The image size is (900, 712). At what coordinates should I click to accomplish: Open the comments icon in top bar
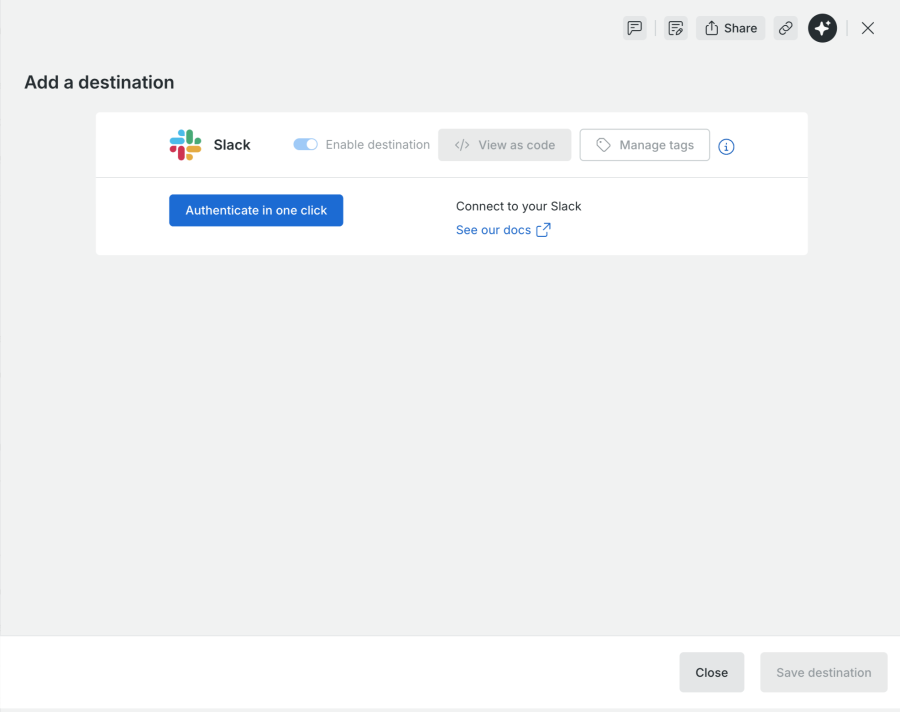coord(634,28)
